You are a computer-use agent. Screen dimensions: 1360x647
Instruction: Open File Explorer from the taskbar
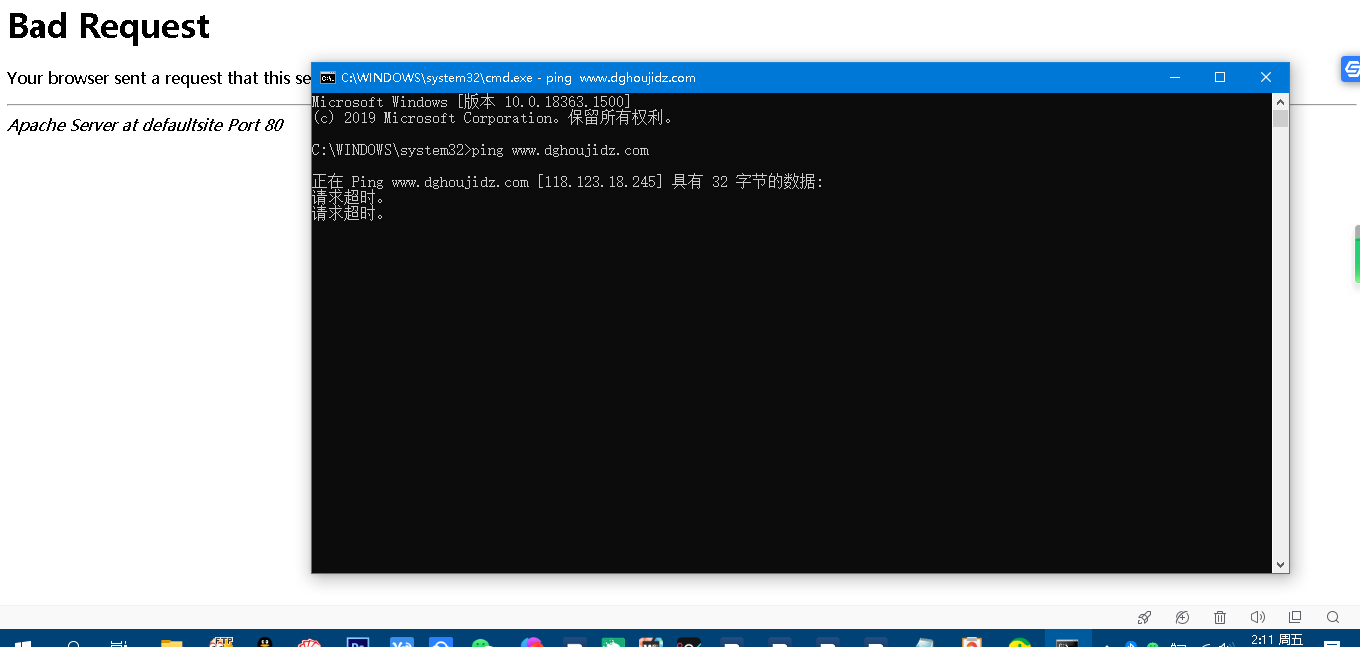click(x=172, y=643)
